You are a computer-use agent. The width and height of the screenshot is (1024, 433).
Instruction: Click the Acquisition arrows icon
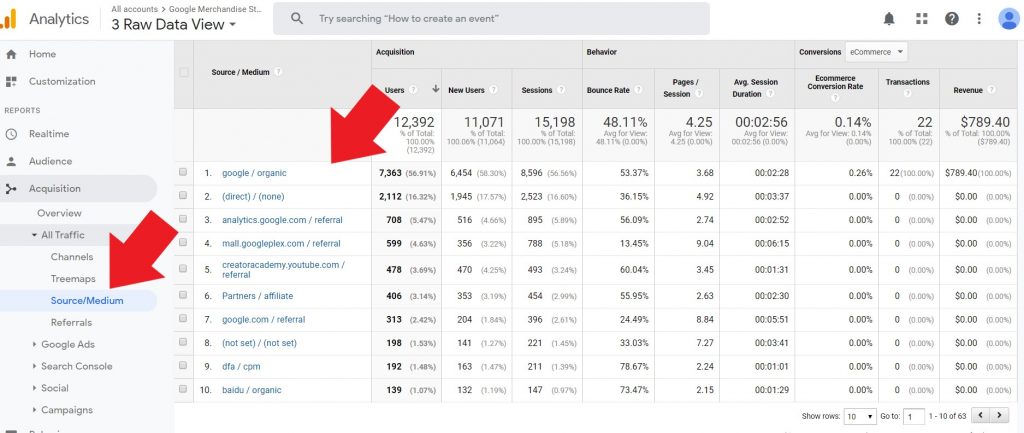point(11,189)
